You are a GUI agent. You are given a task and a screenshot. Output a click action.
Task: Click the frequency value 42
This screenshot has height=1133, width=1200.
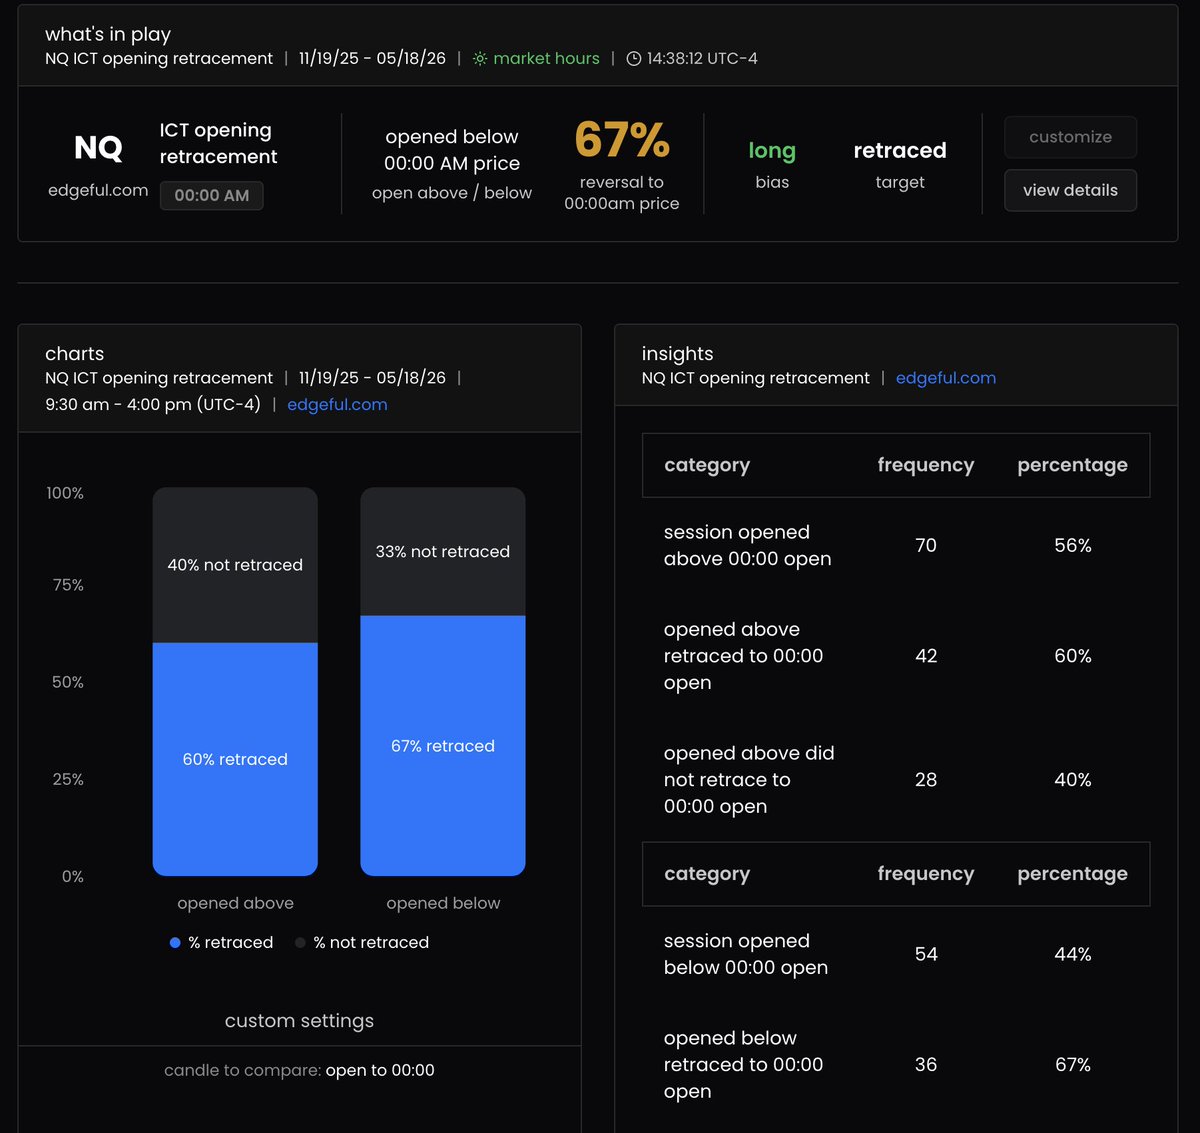[926, 656]
